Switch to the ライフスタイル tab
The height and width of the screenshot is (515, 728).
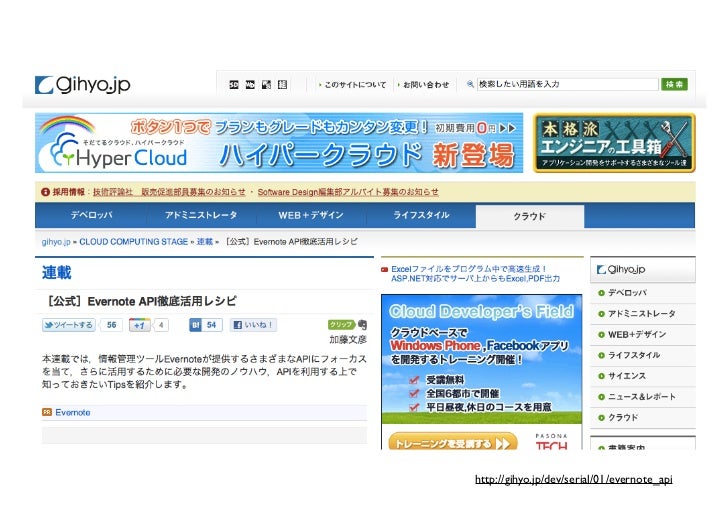pos(421,215)
